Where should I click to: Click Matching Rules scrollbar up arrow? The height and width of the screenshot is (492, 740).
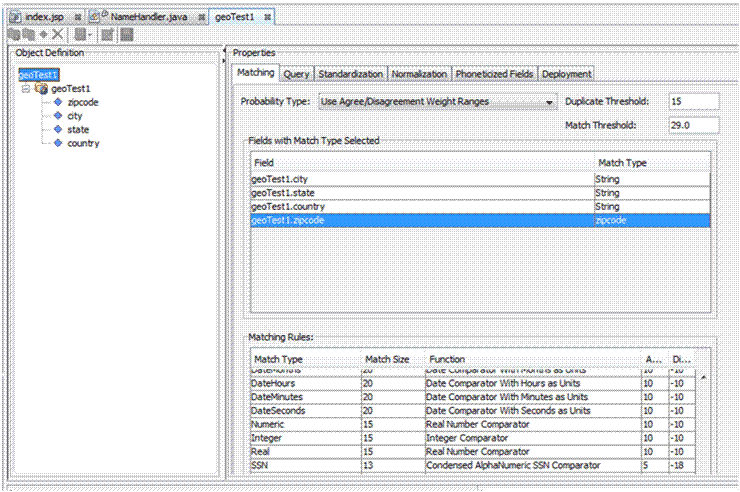[x=703, y=377]
